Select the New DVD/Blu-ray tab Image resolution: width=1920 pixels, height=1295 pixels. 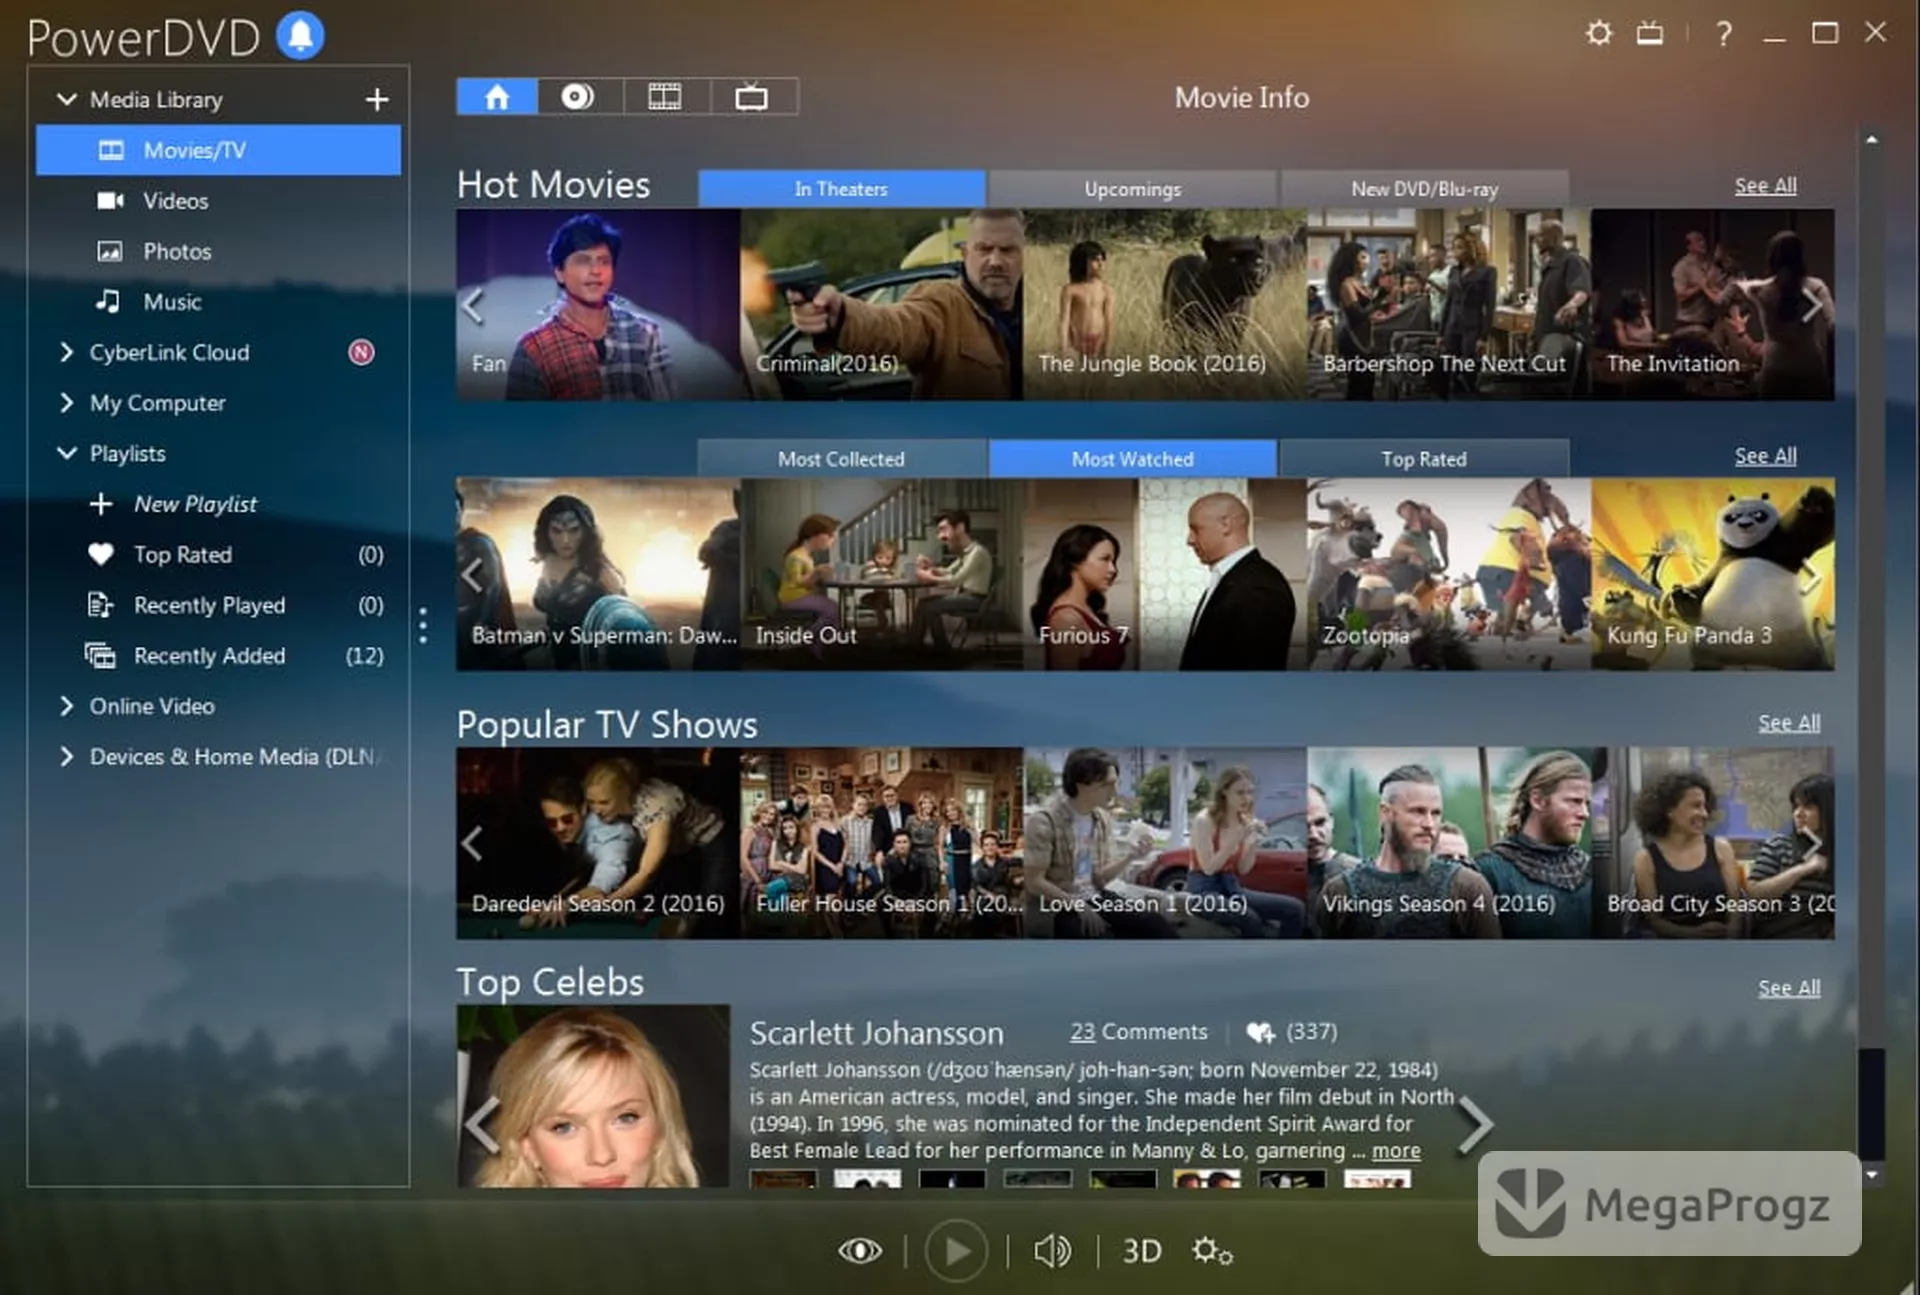[1424, 189]
